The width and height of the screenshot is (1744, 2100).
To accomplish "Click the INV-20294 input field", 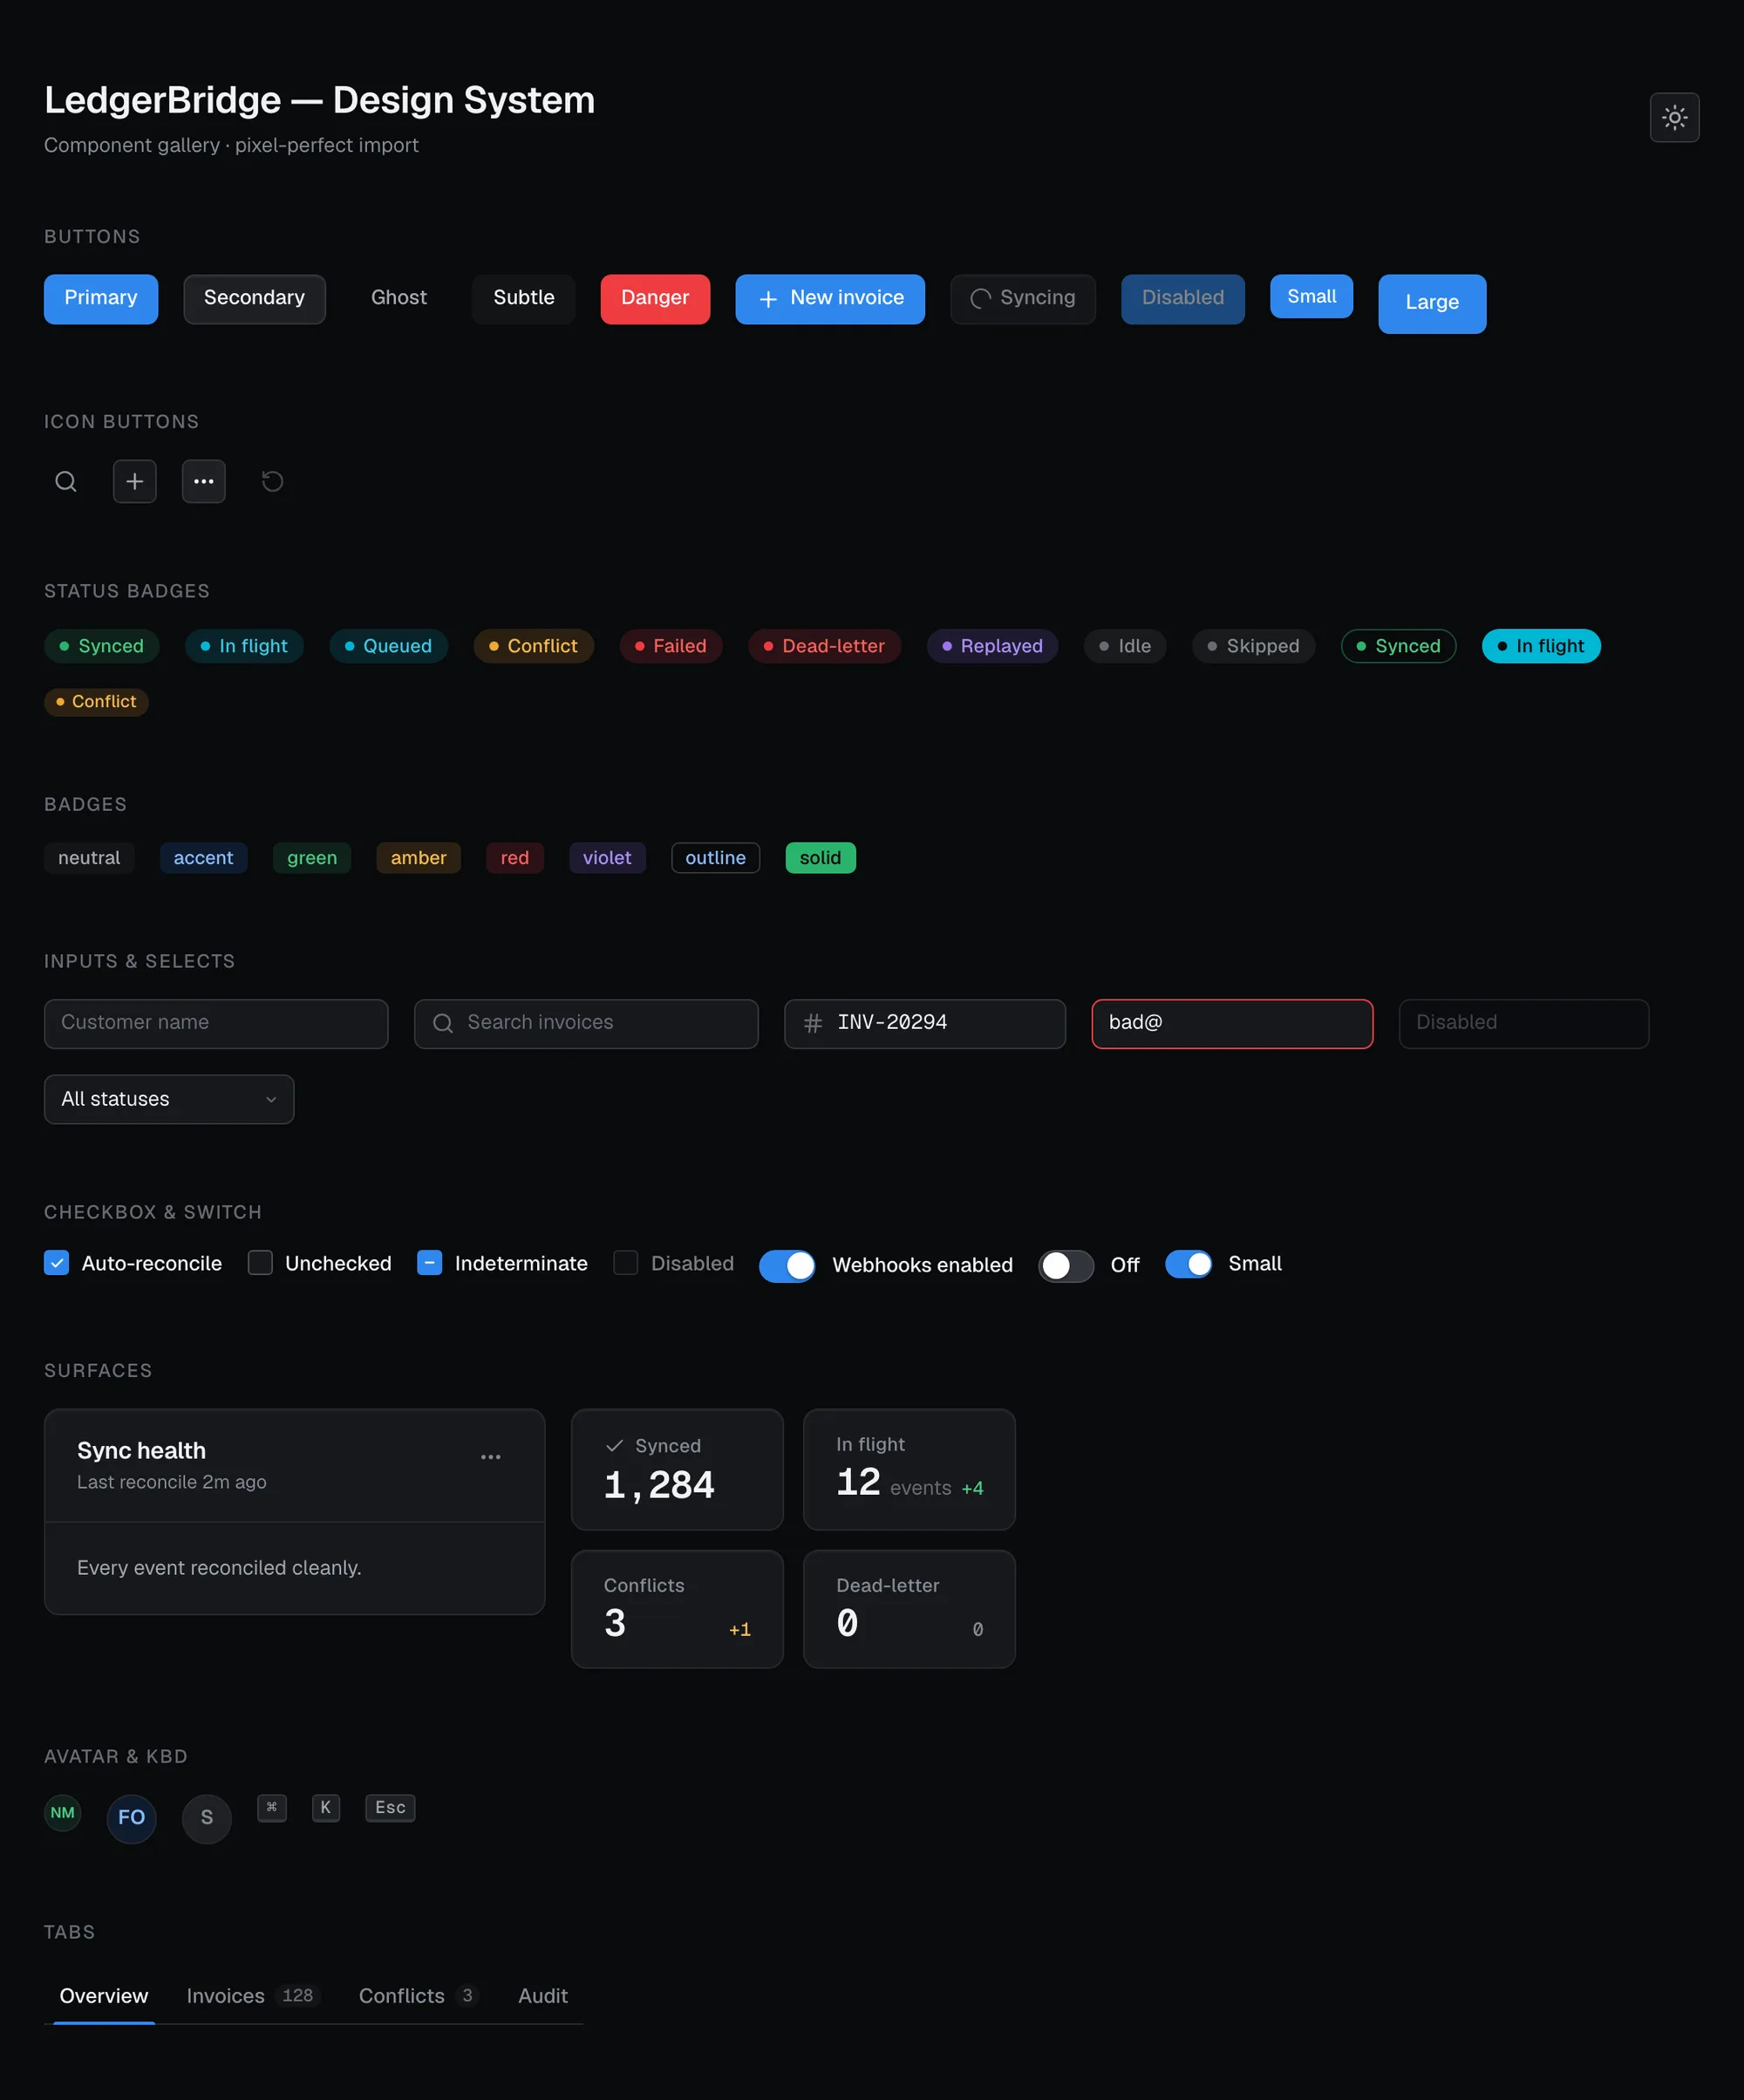I will 925,1023.
